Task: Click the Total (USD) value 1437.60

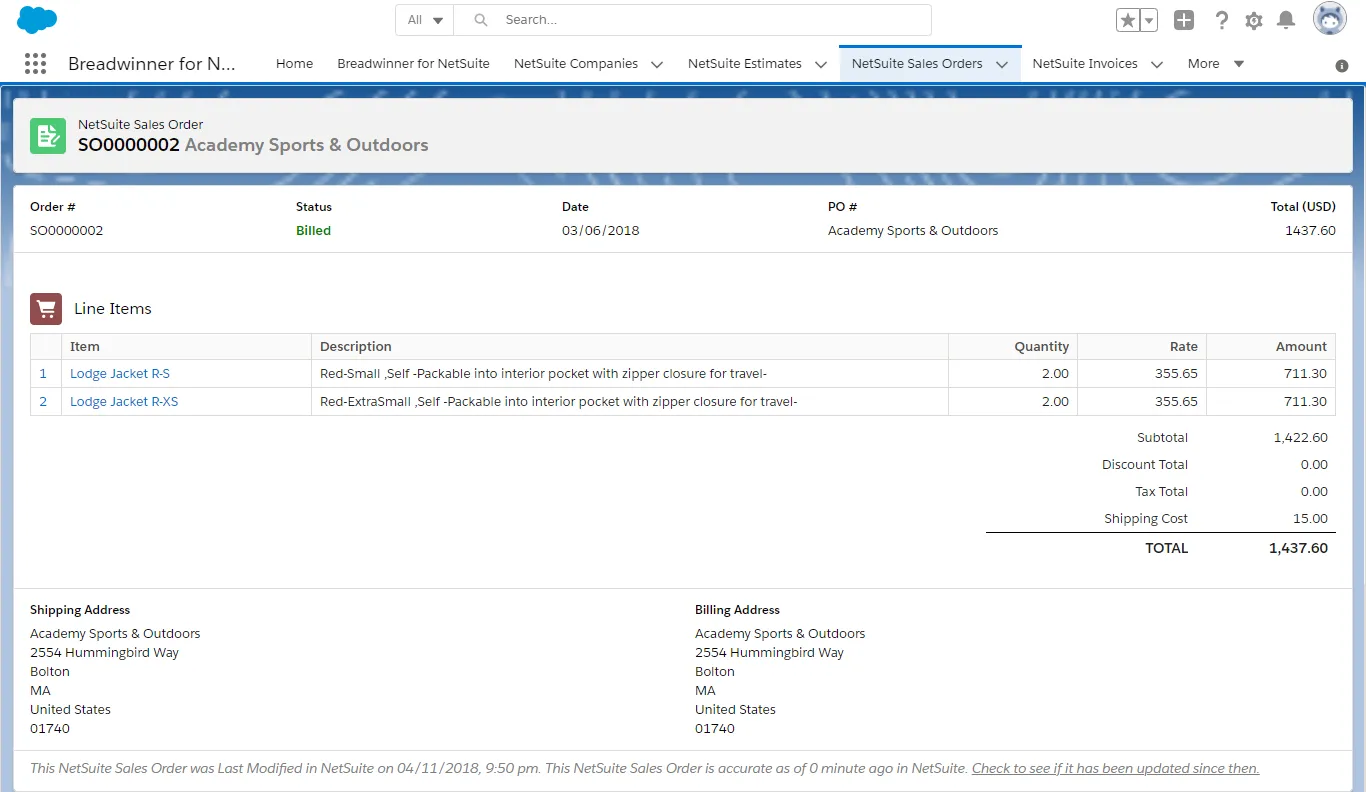Action: pyautogui.click(x=1310, y=230)
